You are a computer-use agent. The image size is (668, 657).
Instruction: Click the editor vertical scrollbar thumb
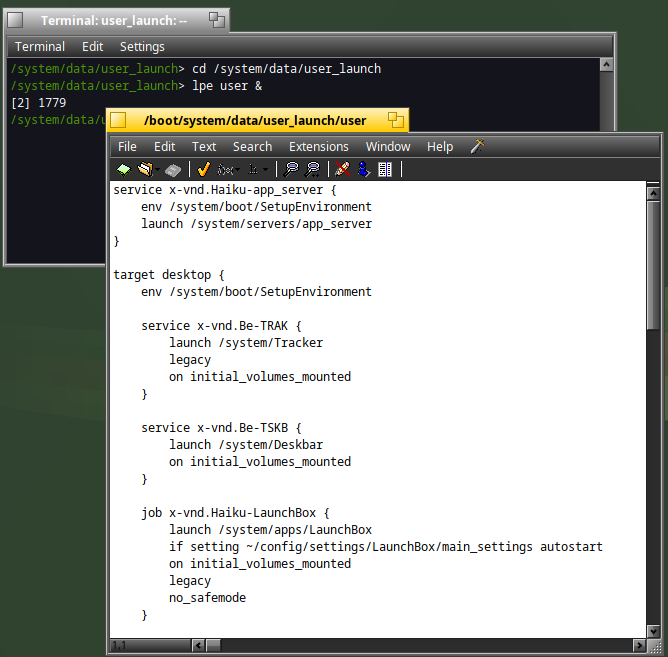click(x=653, y=265)
